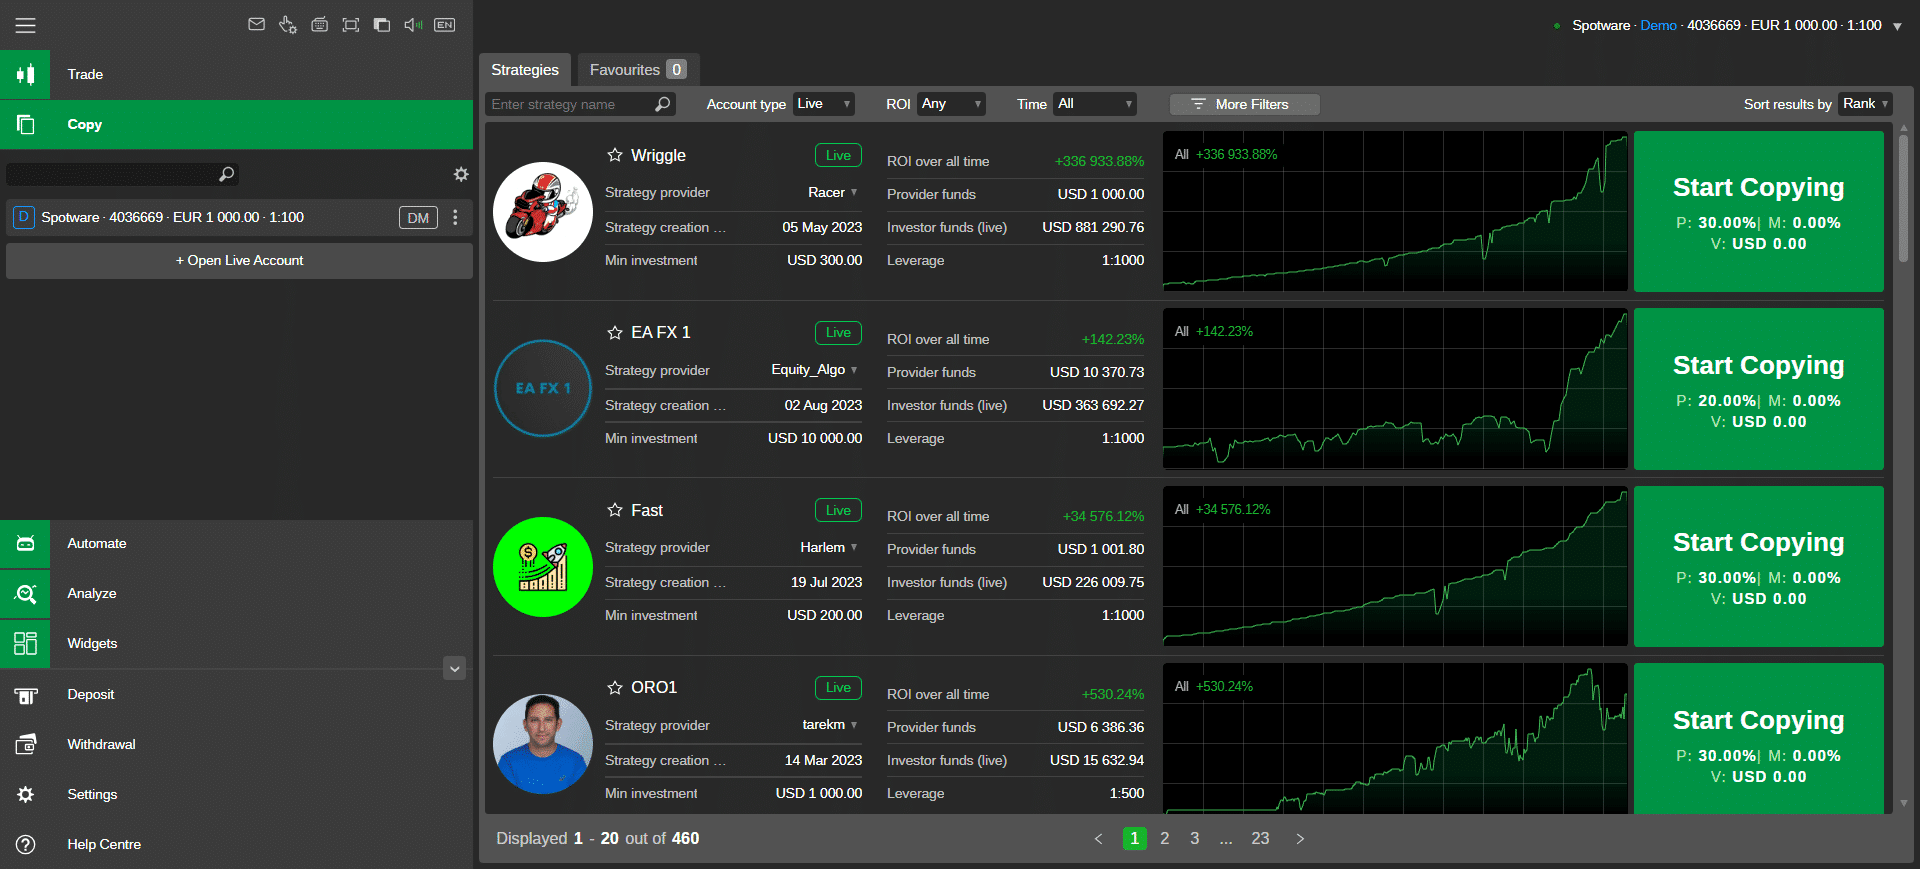Open the Automate section
Image resolution: width=1920 pixels, height=869 pixels.
pyautogui.click(x=96, y=544)
